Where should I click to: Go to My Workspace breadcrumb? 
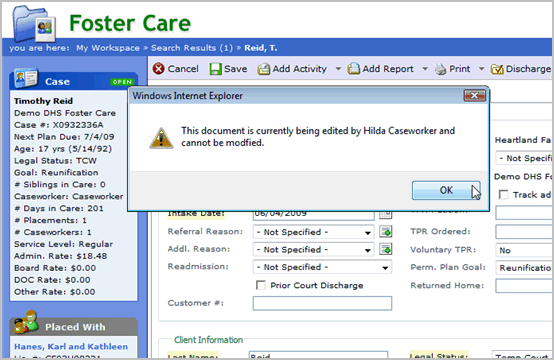108,48
